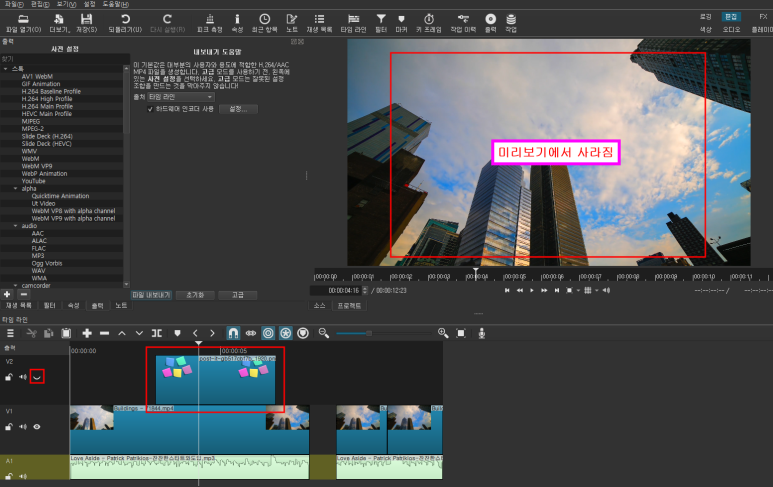This screenshot has height=487, width=773.
Task: Click the timeline Append plus icon
Action: (87, 333)
